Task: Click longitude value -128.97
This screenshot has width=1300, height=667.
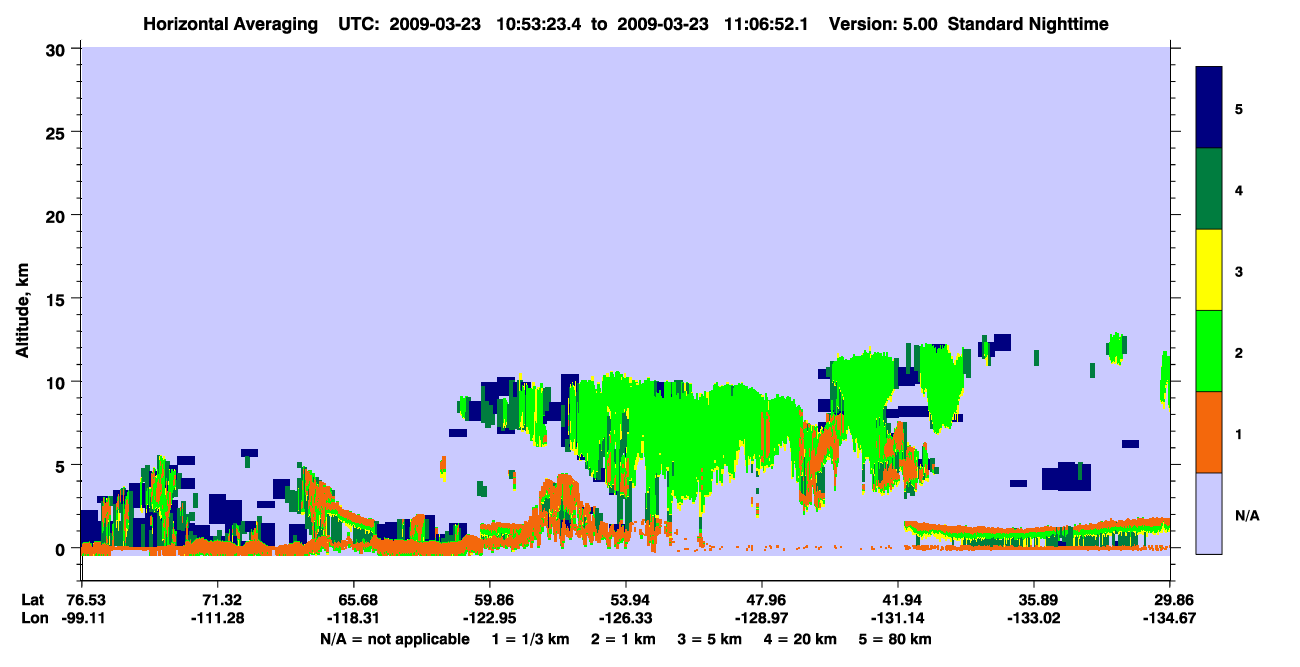Action: [762, 618]
